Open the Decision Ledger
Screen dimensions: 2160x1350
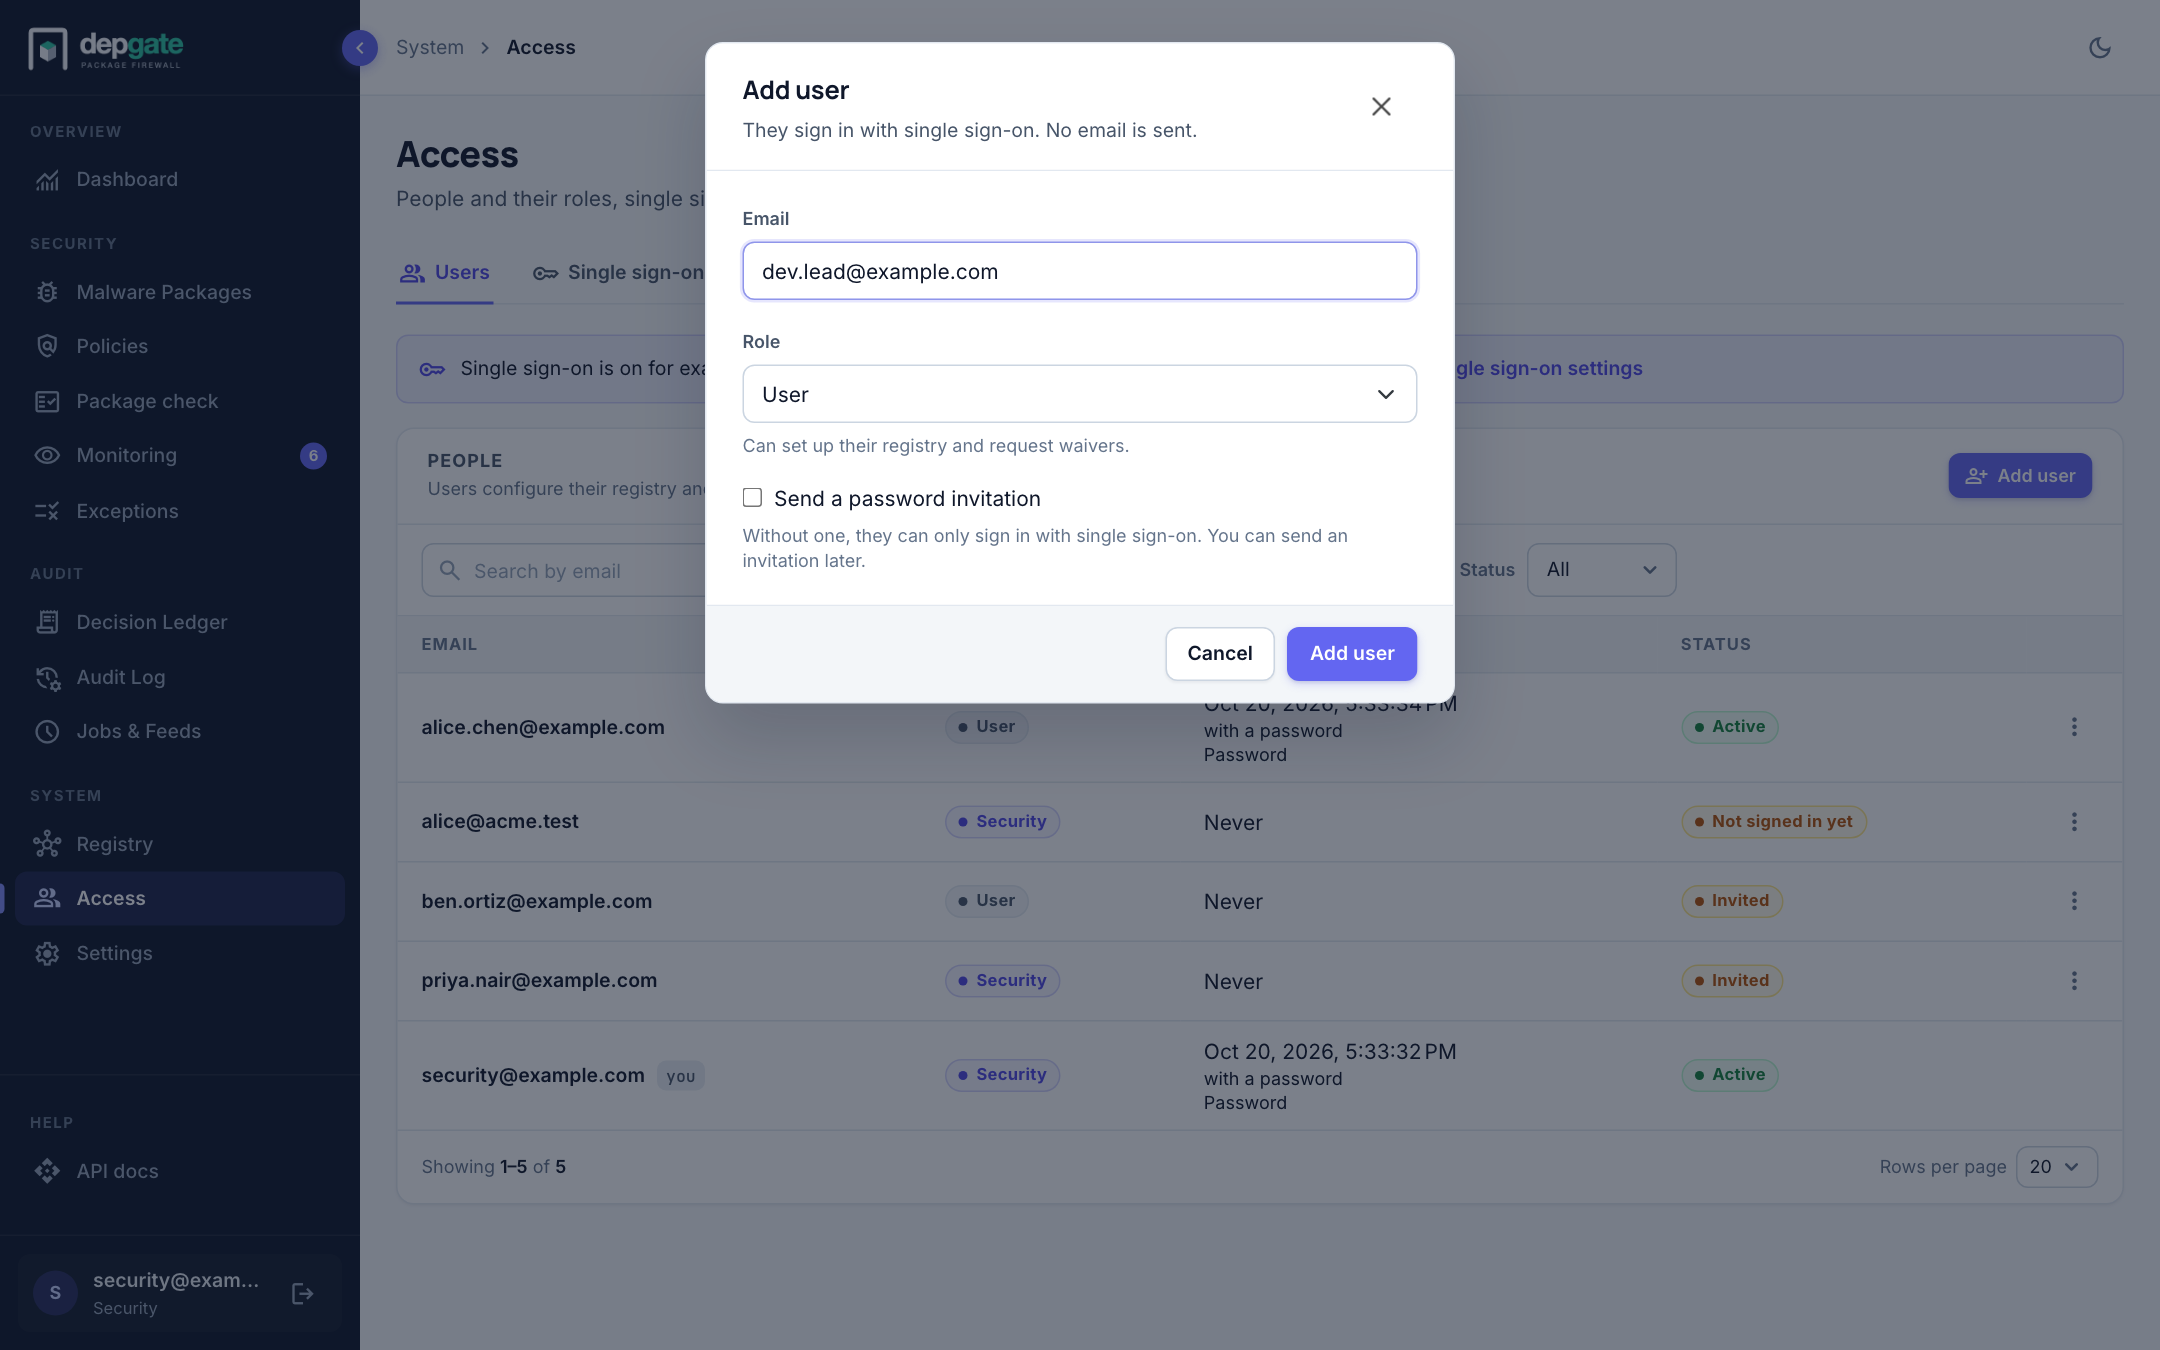[180, 622]
